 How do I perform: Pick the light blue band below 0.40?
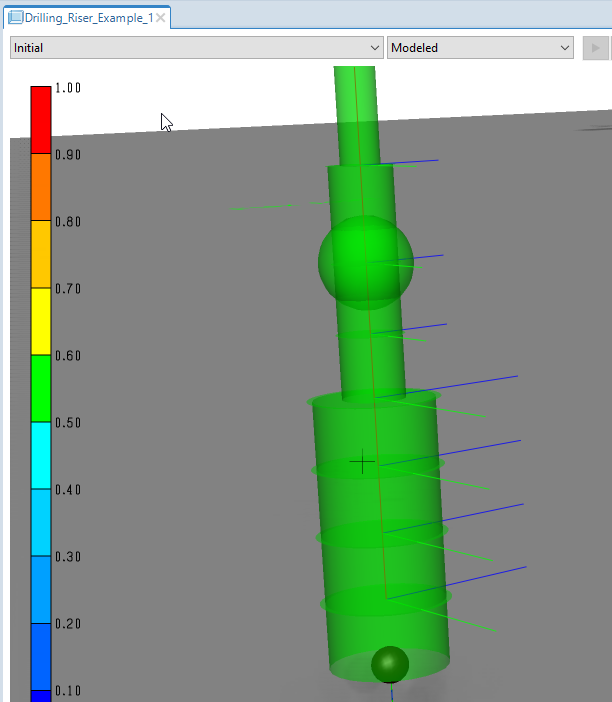point(40,522)
